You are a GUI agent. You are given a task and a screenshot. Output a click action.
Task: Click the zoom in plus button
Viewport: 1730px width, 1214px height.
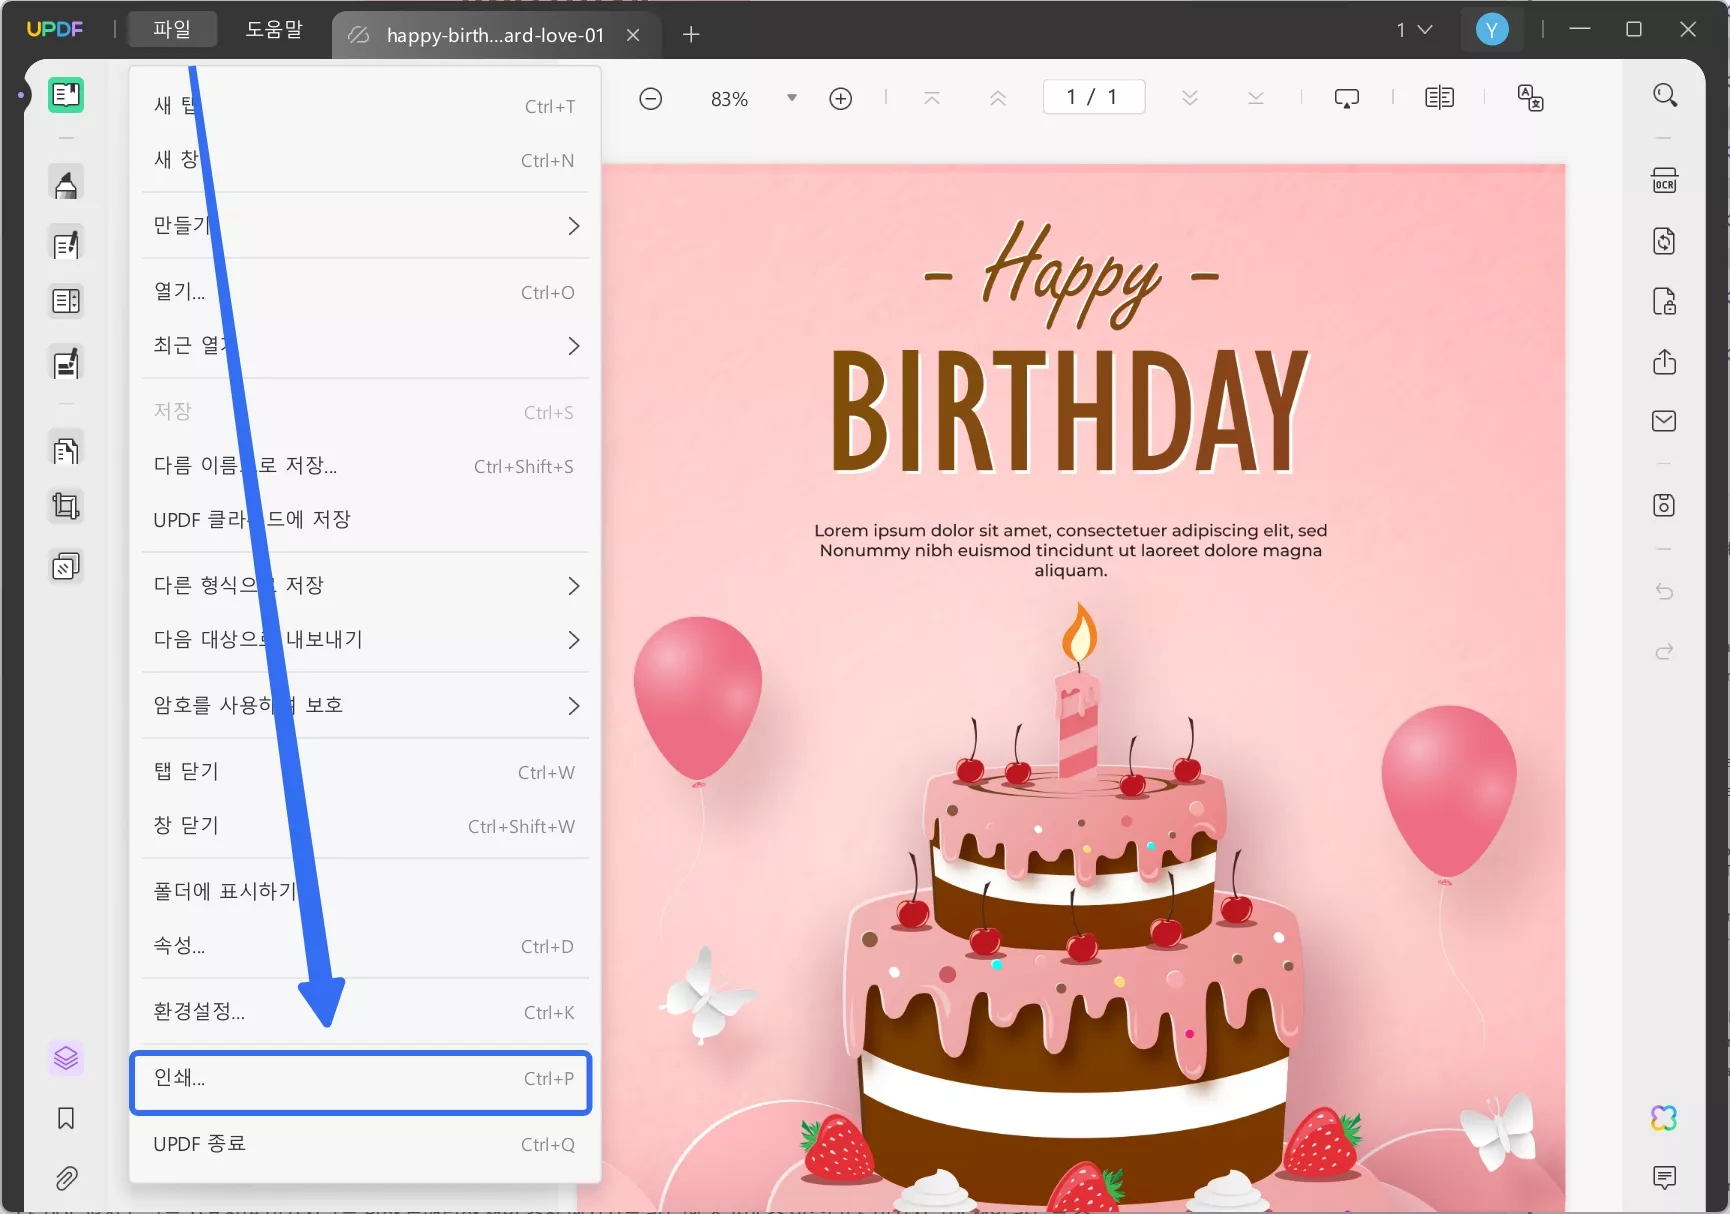click(840, 98)
